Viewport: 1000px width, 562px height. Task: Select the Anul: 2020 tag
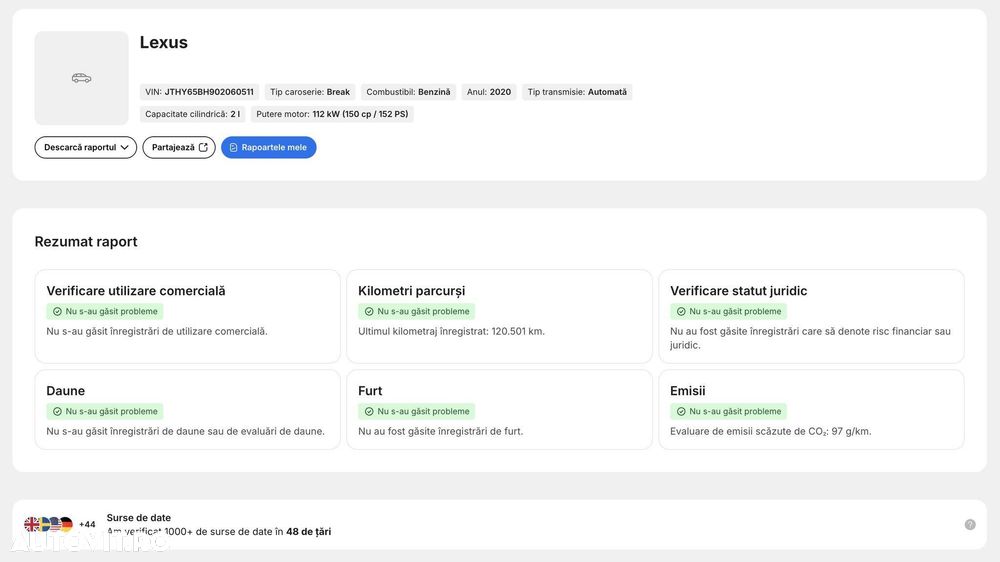[489, 92]
